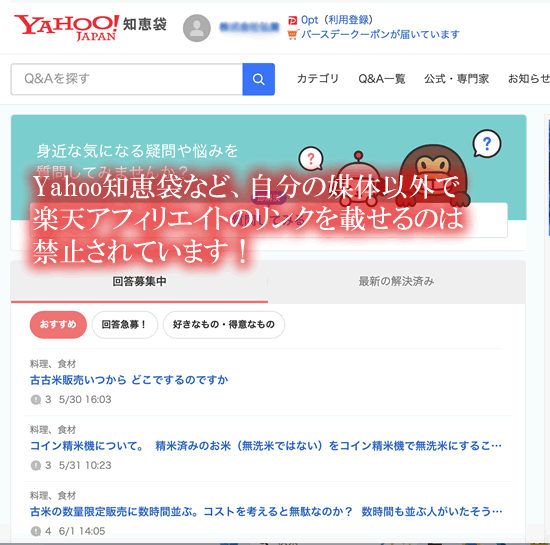Select the 好きなもの・得意なもの filter pill
This screenshot has width=550, height=545.
point(224,325)
